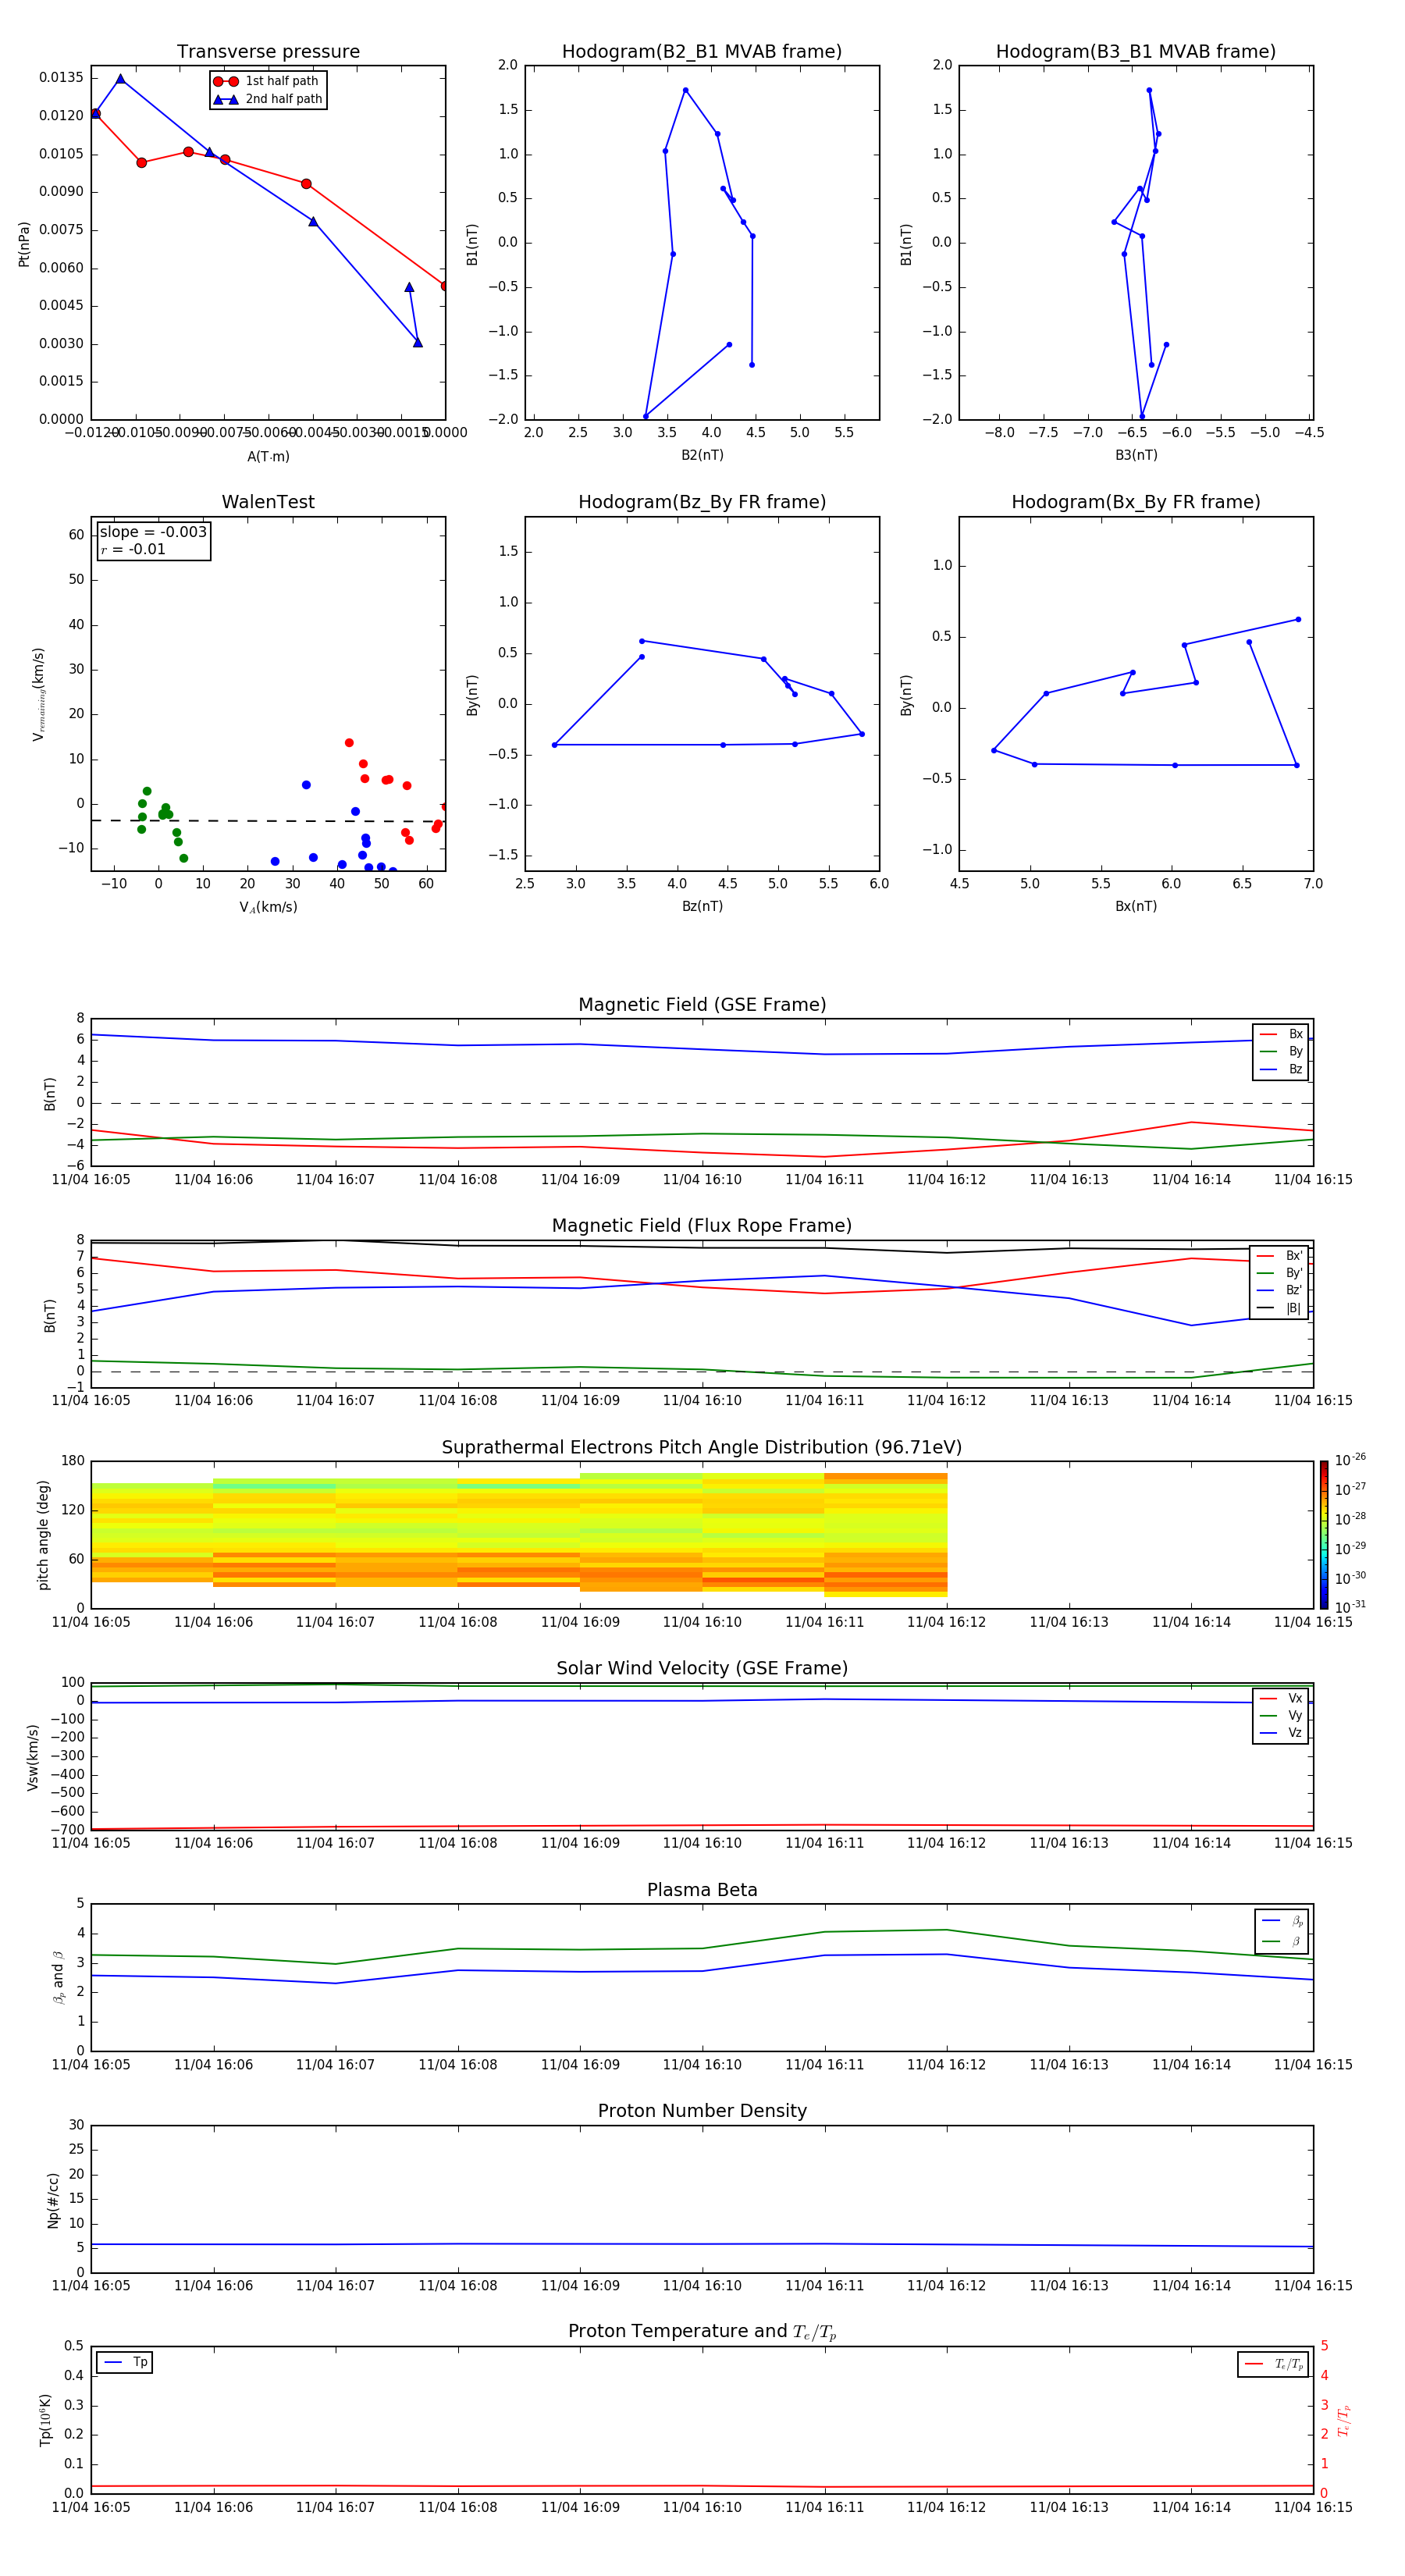Screen dimensions: 1405x2576
Task: Click the 'Magnetic Field (Flux Rope Frame)' title
Action: tap(702, 1226)
